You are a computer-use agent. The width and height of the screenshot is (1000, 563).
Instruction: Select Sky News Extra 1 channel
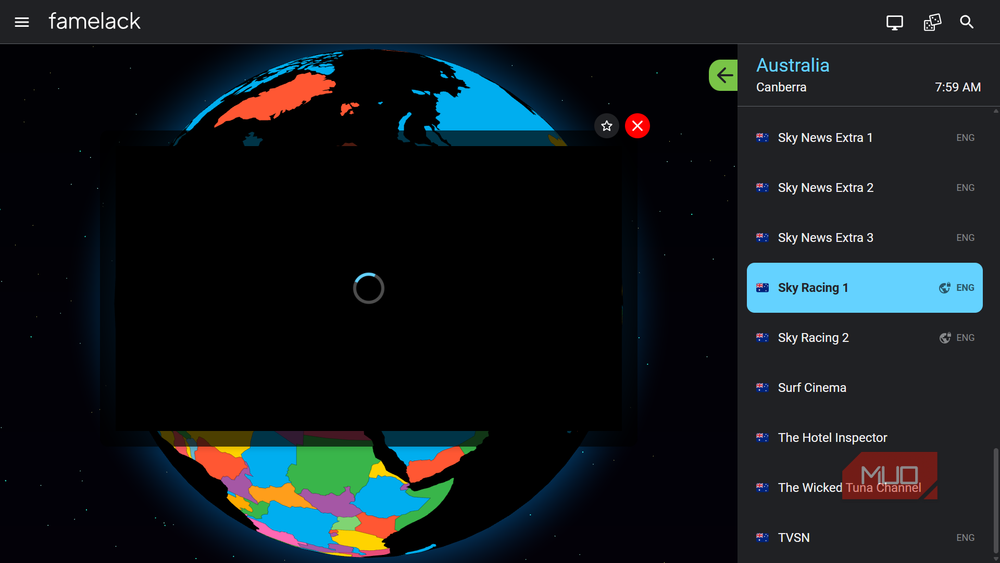tap(864, 138)
